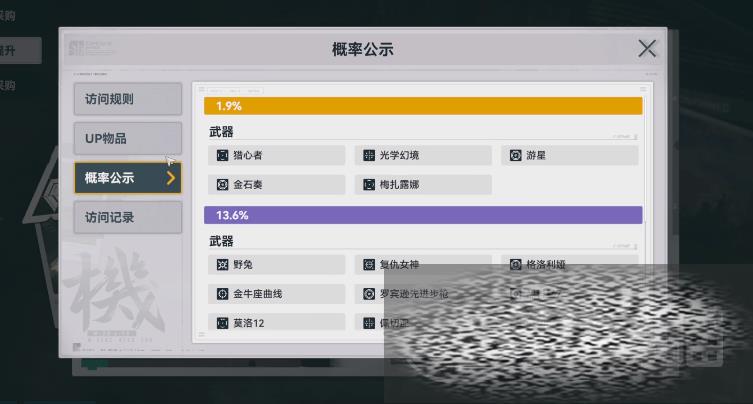This screenshot has height=404, width=753.
Task: Click the weapon icon next to 格洛利娅
Action: 515,264
